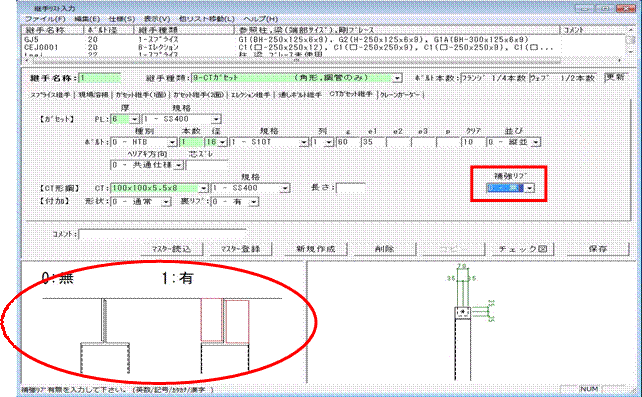The height and width of the screenshot is (397, 642).
Task: Open the ヘルプ(H) menu
Action: [260, 19]
